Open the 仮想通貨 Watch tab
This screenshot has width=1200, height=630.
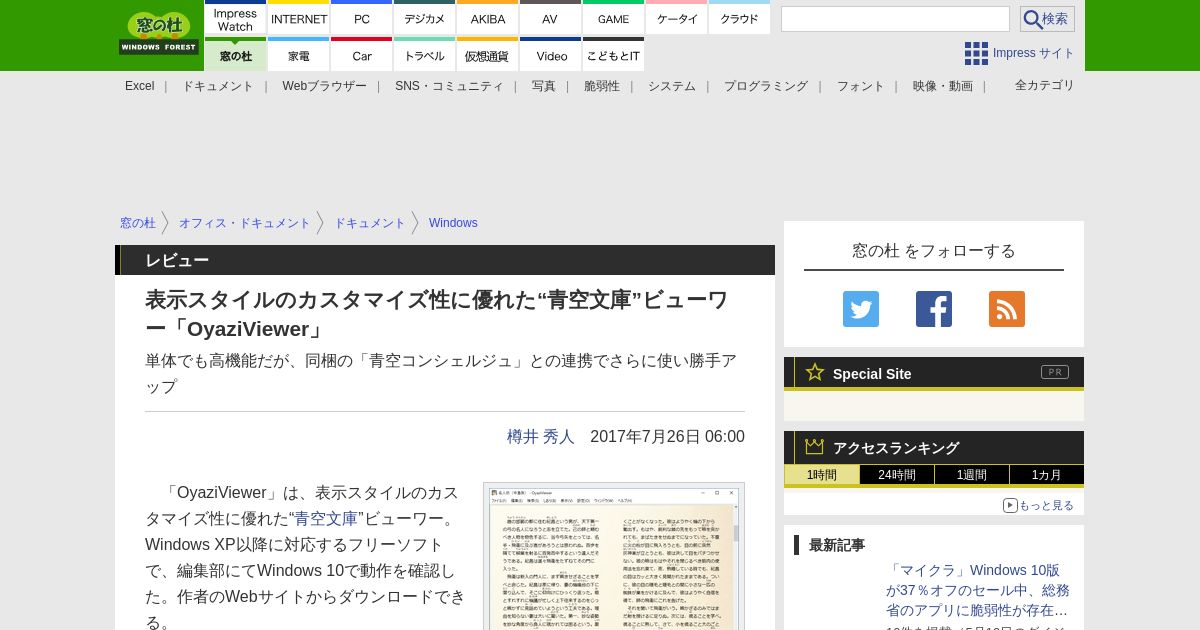488,55
